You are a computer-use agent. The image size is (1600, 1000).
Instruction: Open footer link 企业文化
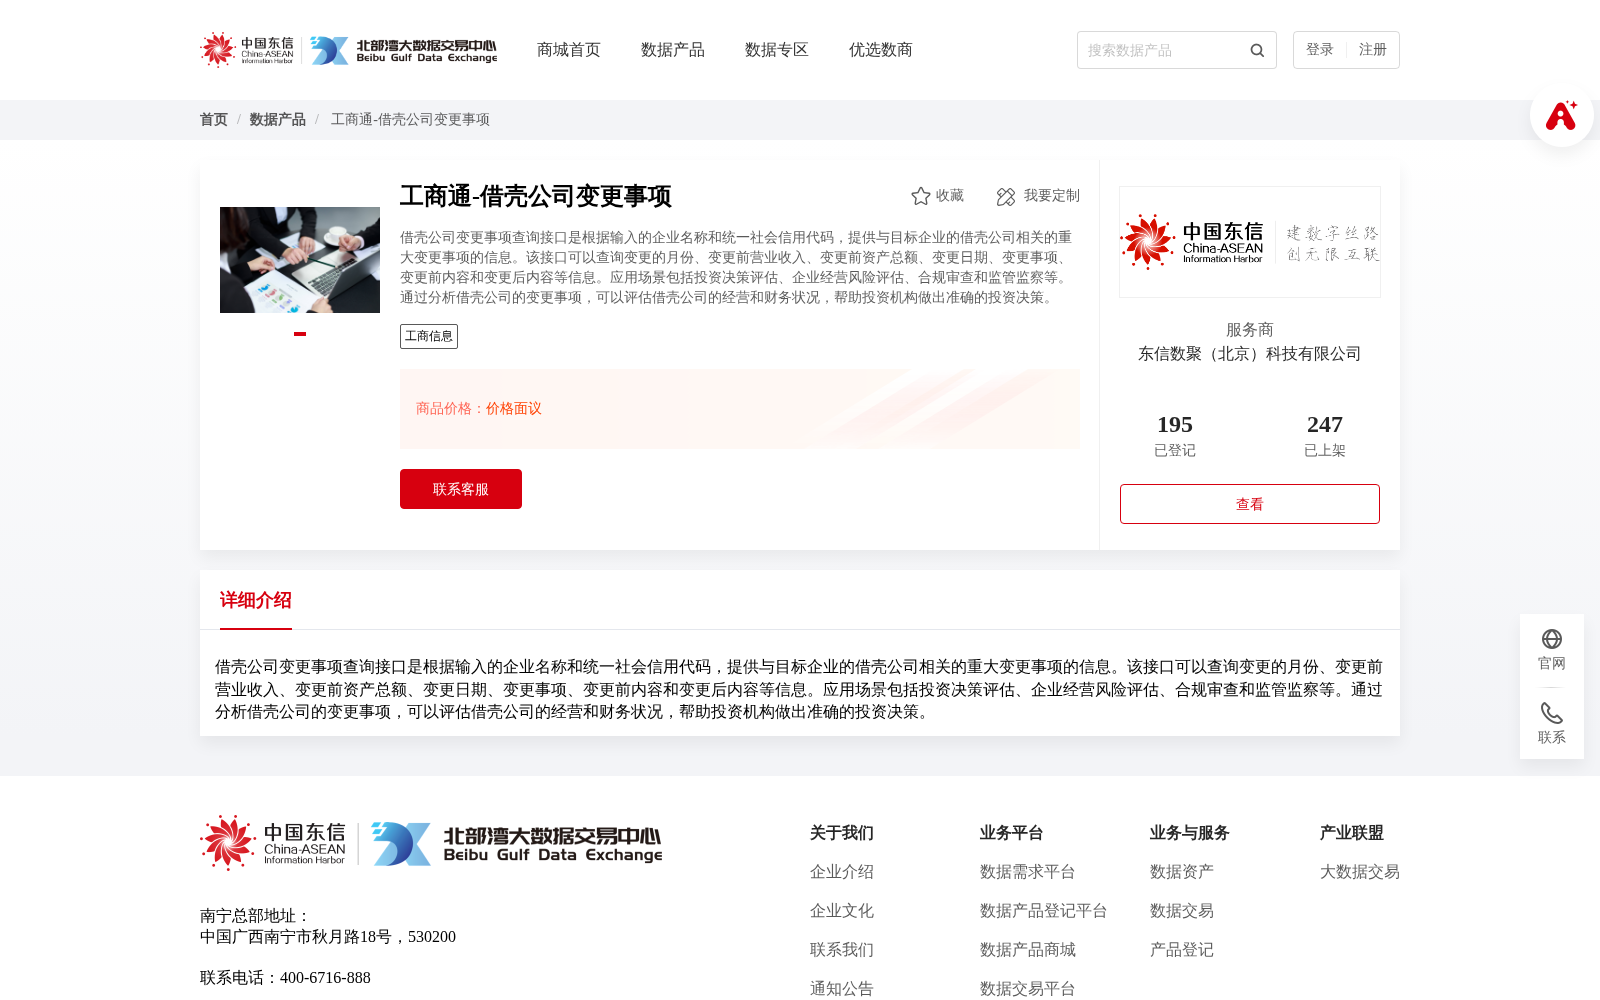(842, 911)
